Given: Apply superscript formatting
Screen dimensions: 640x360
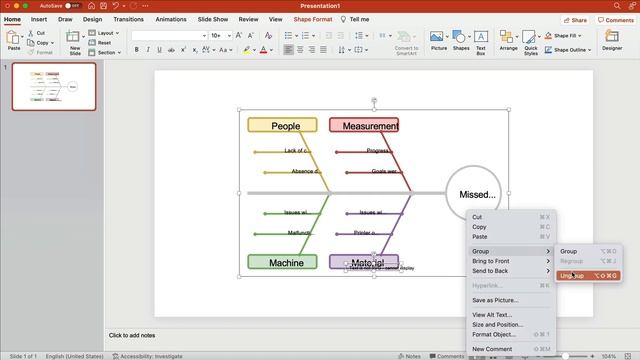Looking at the screenshot, I should pos(183,50).
